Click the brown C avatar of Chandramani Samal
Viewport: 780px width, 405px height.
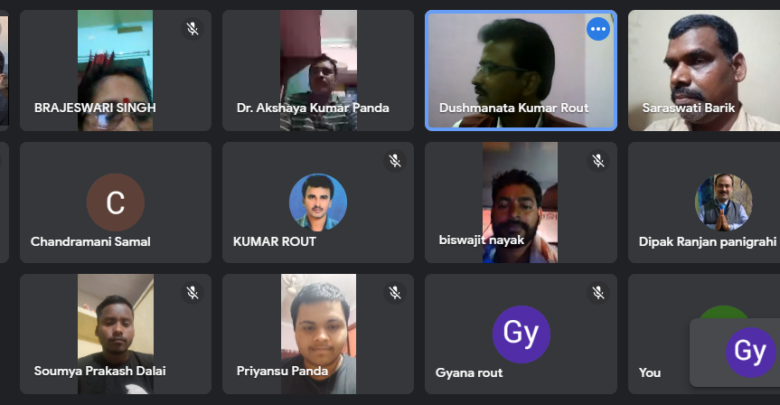[115, 202]
